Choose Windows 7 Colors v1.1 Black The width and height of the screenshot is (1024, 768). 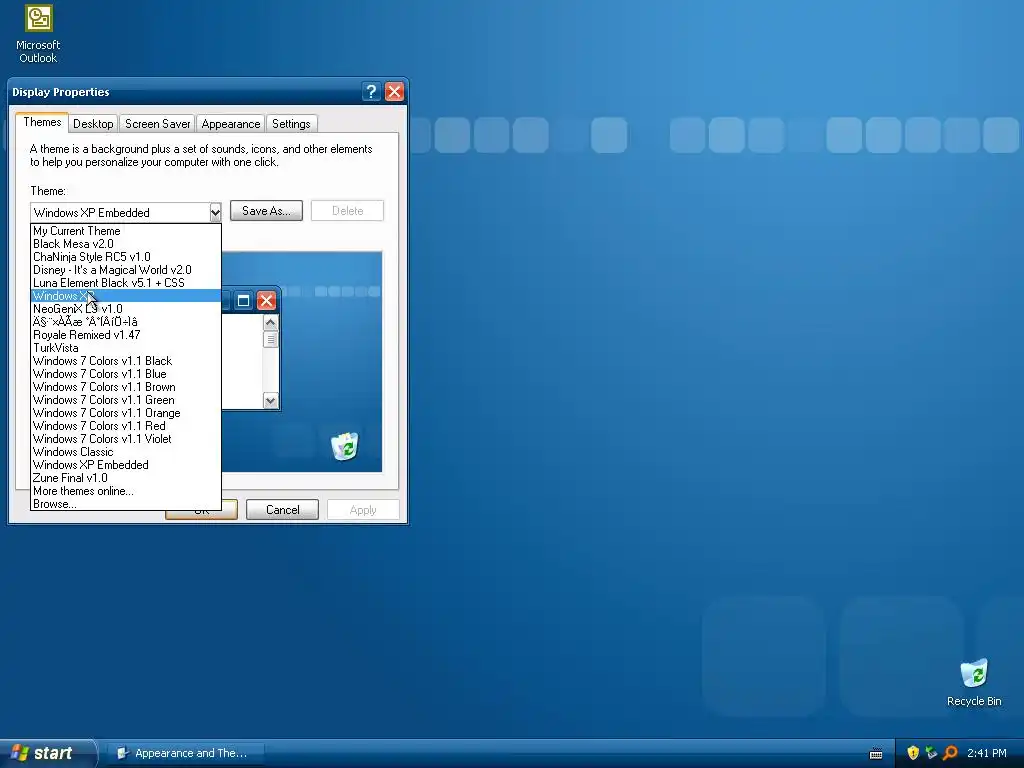(125, 361)
